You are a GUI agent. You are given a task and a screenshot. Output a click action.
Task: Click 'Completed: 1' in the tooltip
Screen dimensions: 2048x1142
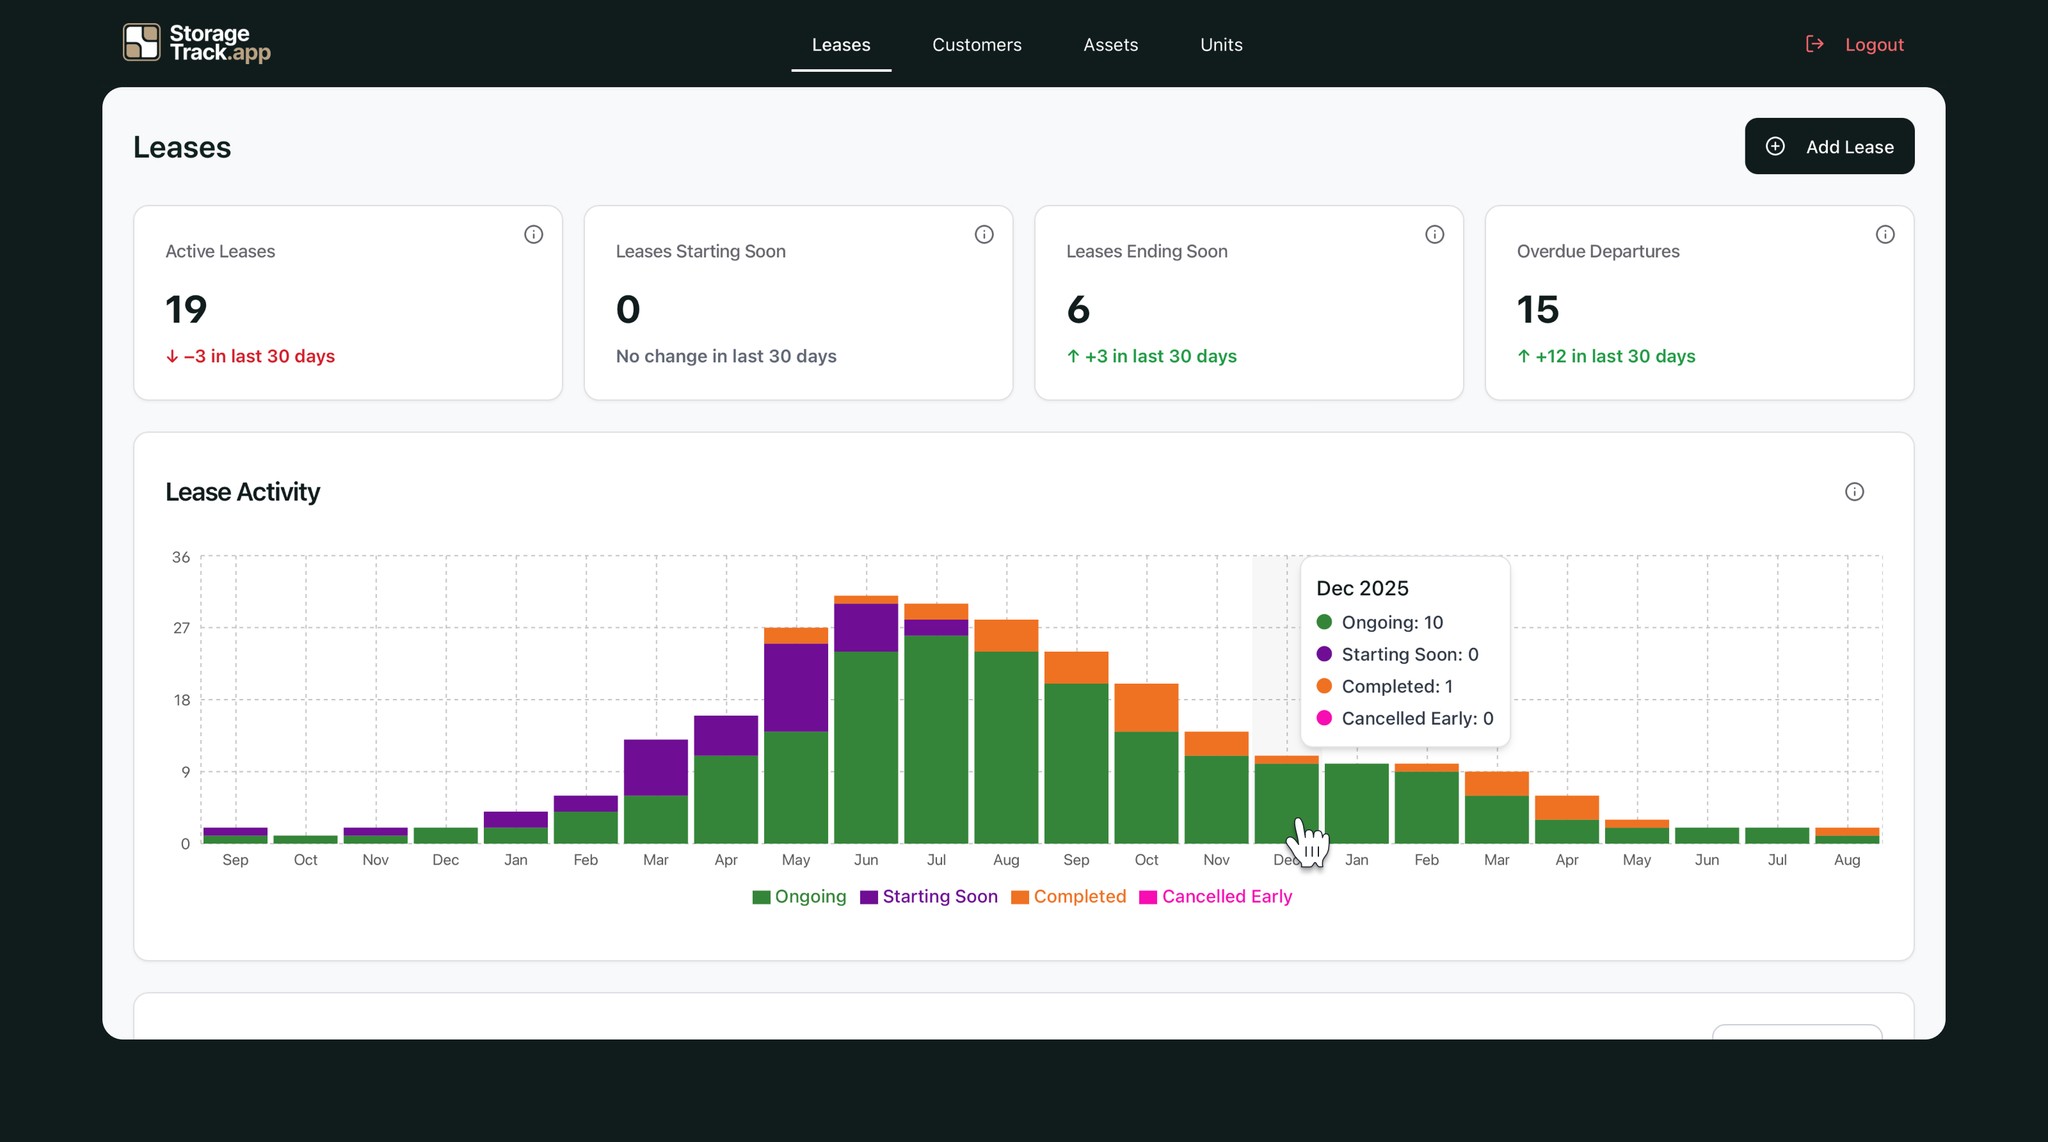1397,686
